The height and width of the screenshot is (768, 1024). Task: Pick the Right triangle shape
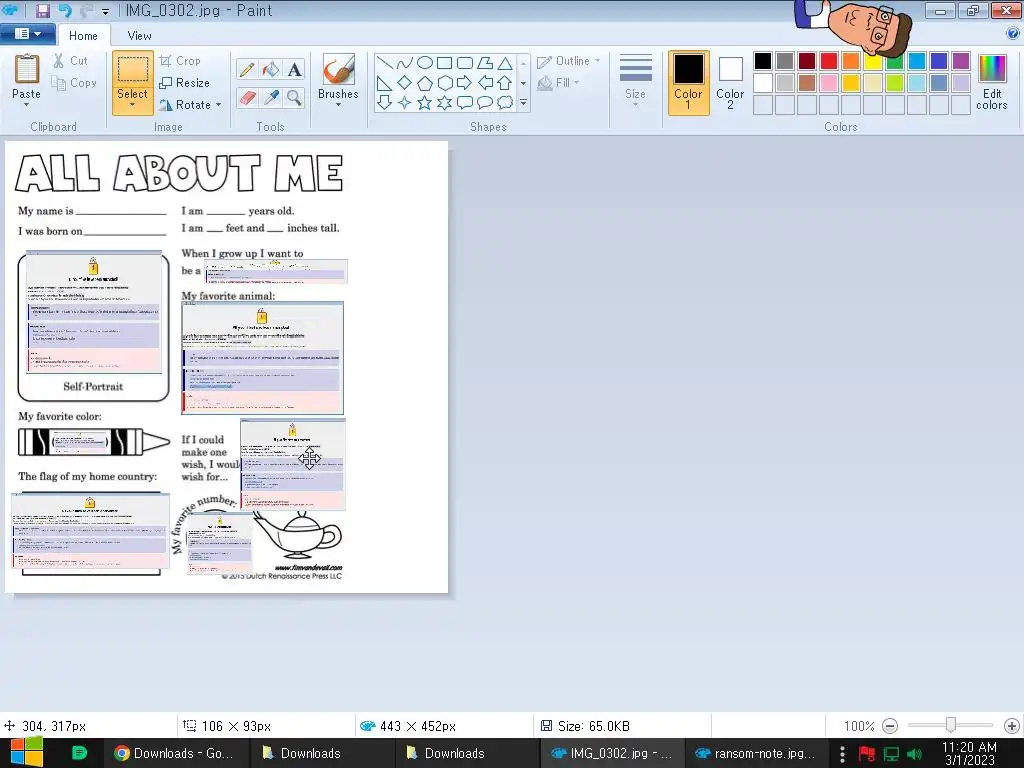tap(385, 83)
